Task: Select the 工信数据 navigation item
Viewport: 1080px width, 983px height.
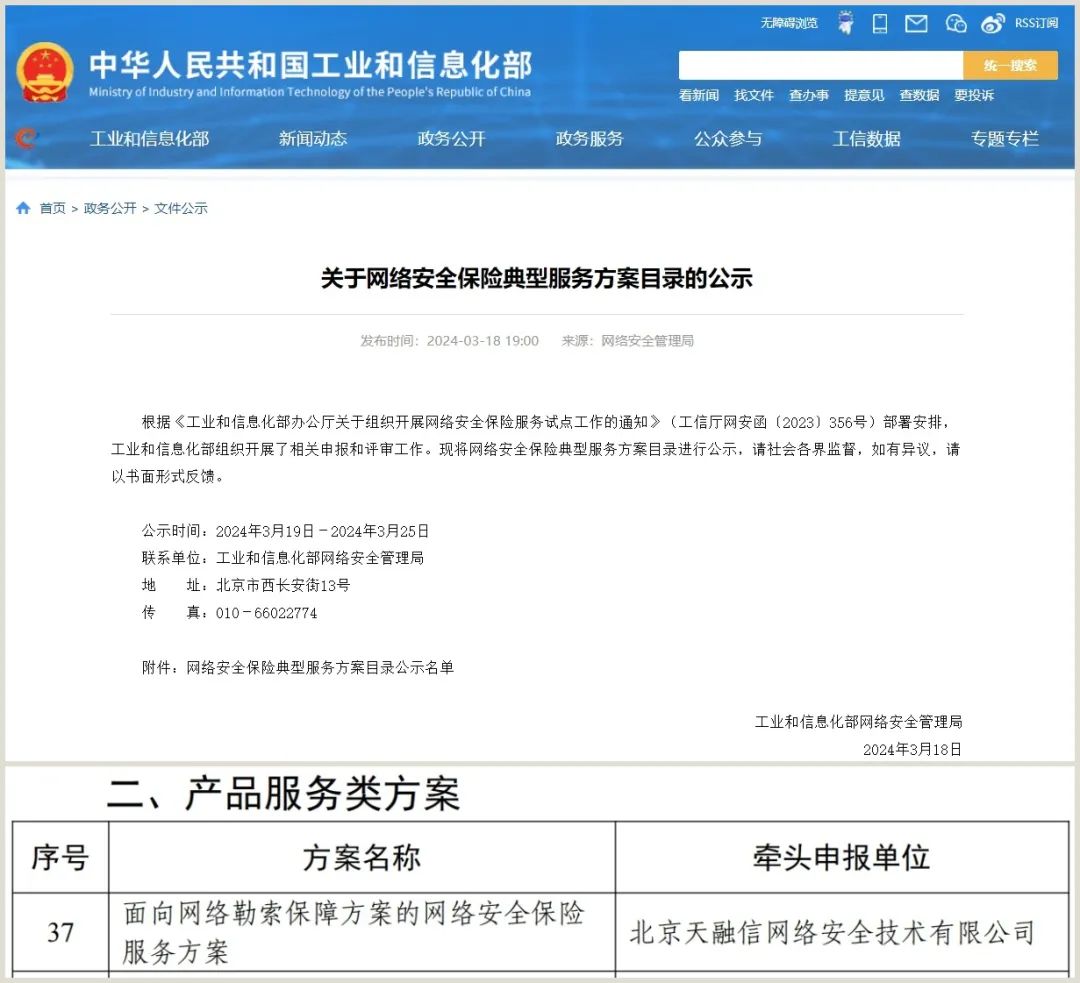Action: (866, 139)
